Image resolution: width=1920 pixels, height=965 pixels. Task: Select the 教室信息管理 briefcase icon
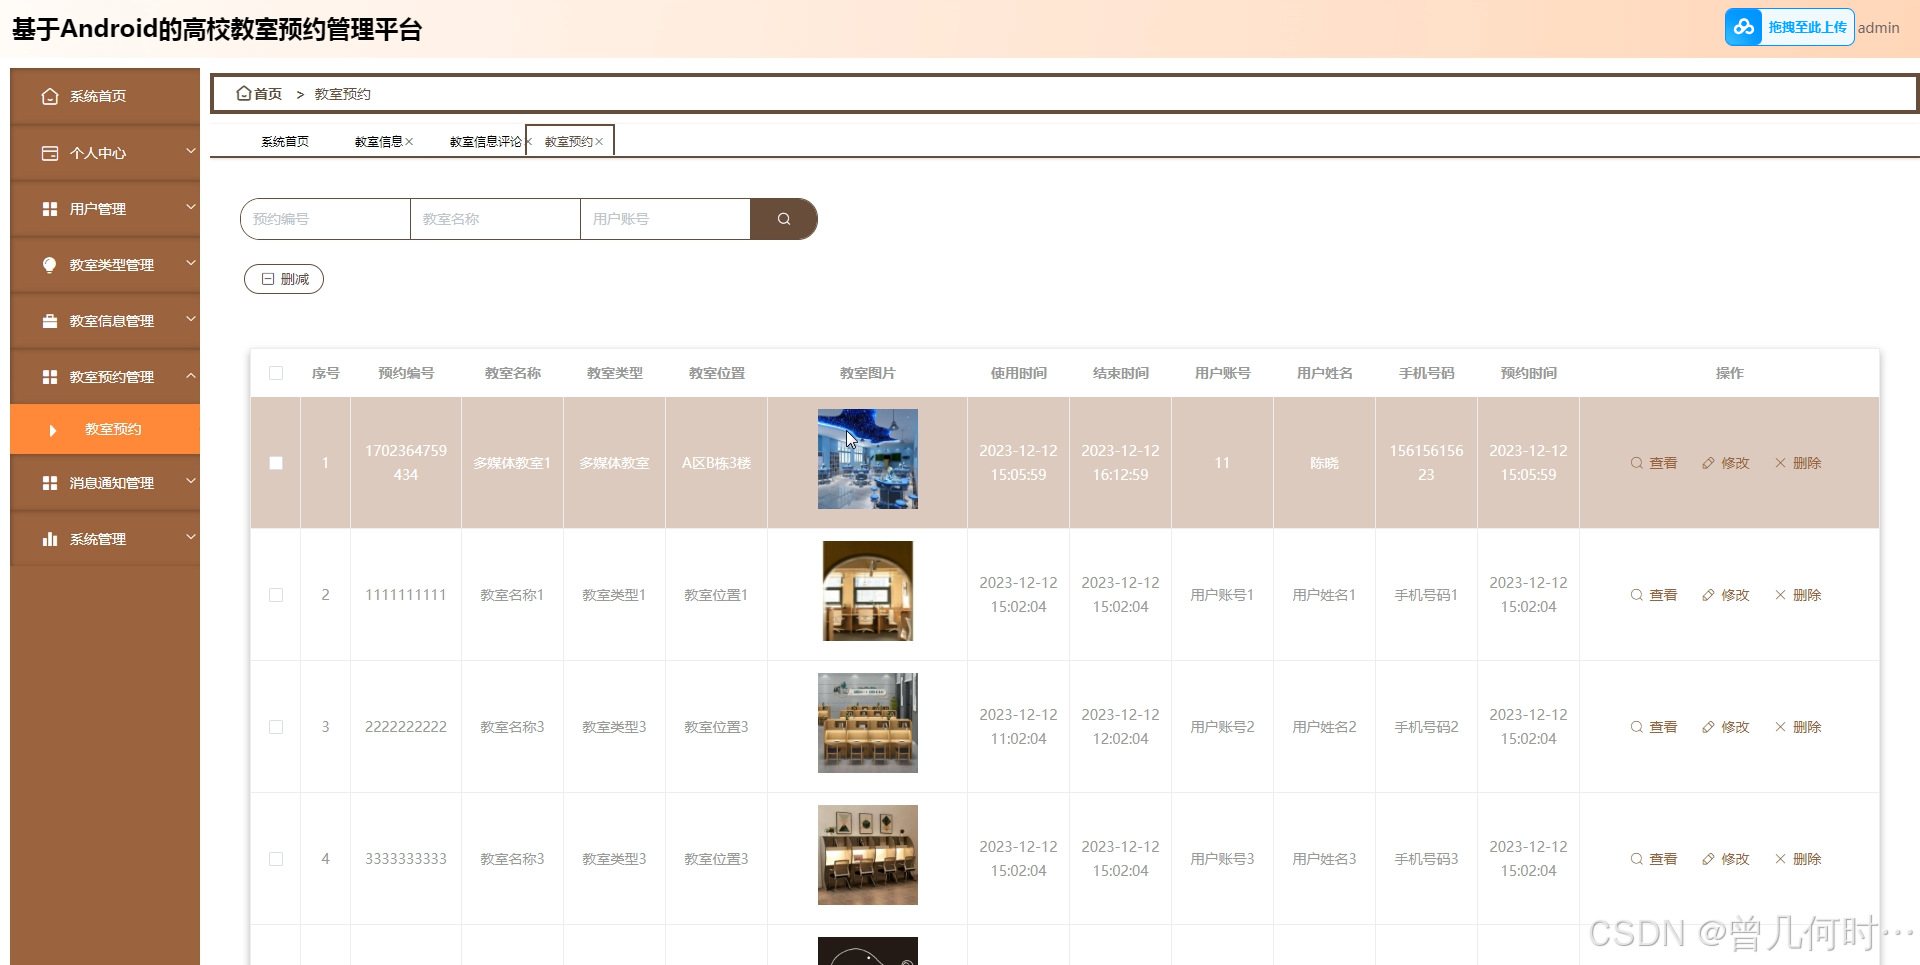(x=50, y=320)
